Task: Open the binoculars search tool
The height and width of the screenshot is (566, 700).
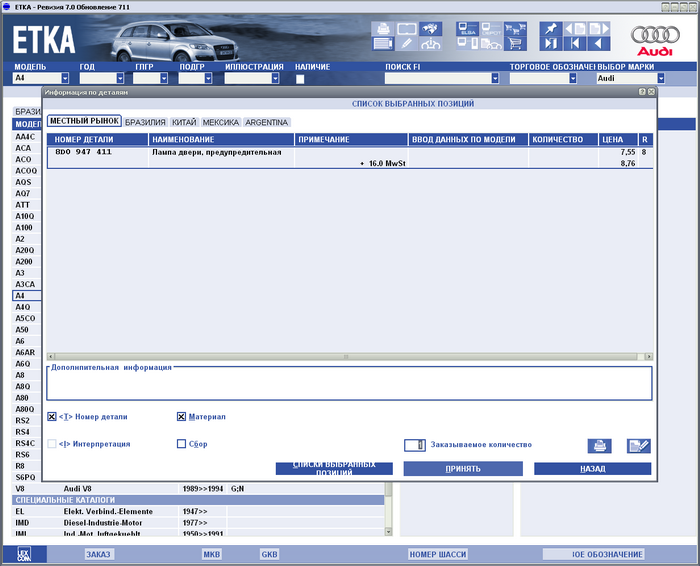Action: click(430, 29)
